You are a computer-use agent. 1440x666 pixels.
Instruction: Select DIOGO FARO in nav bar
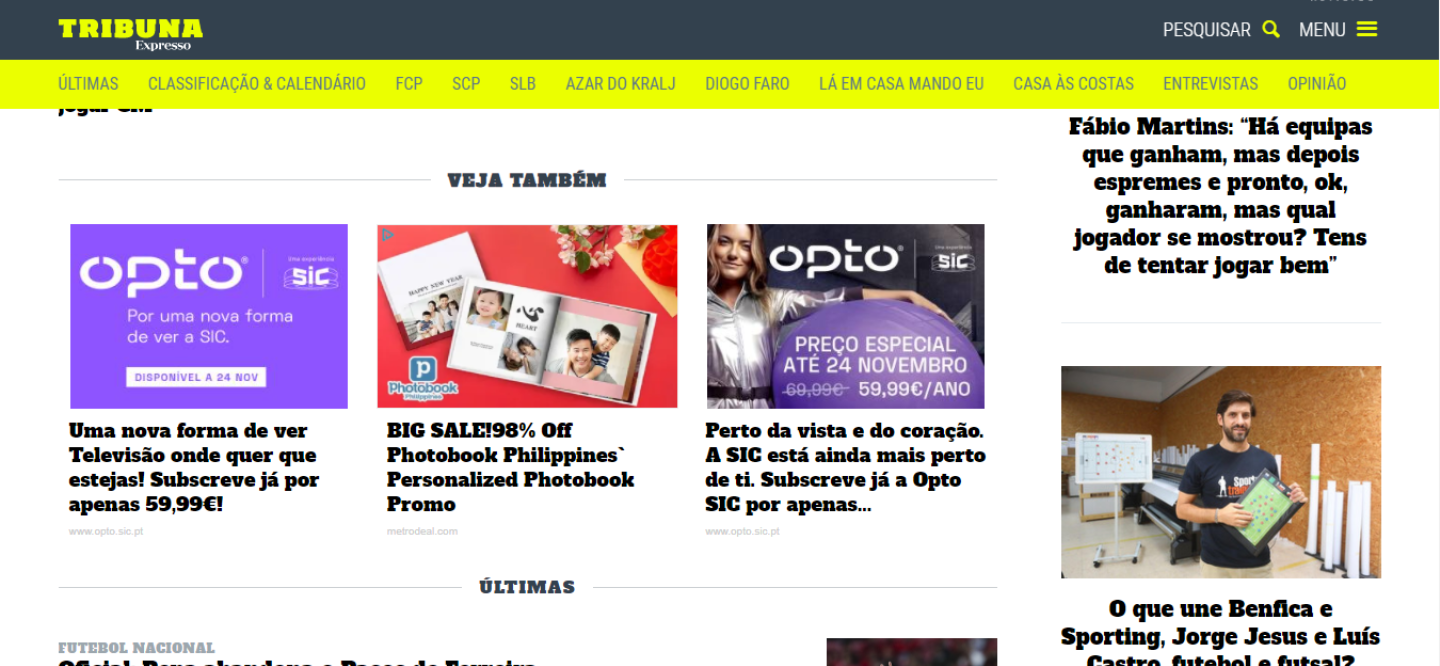pyautogui.click(x=747, y=84)
